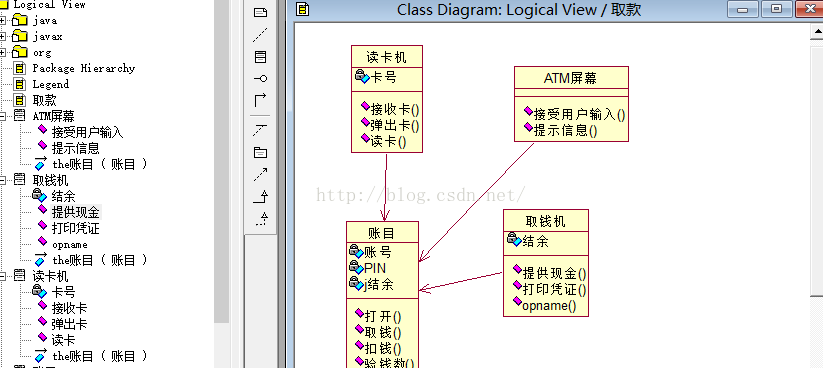This screenshot has width=823, height=368.
Task: Select 读卡 operation in the tree
Action: click(64, 340)
